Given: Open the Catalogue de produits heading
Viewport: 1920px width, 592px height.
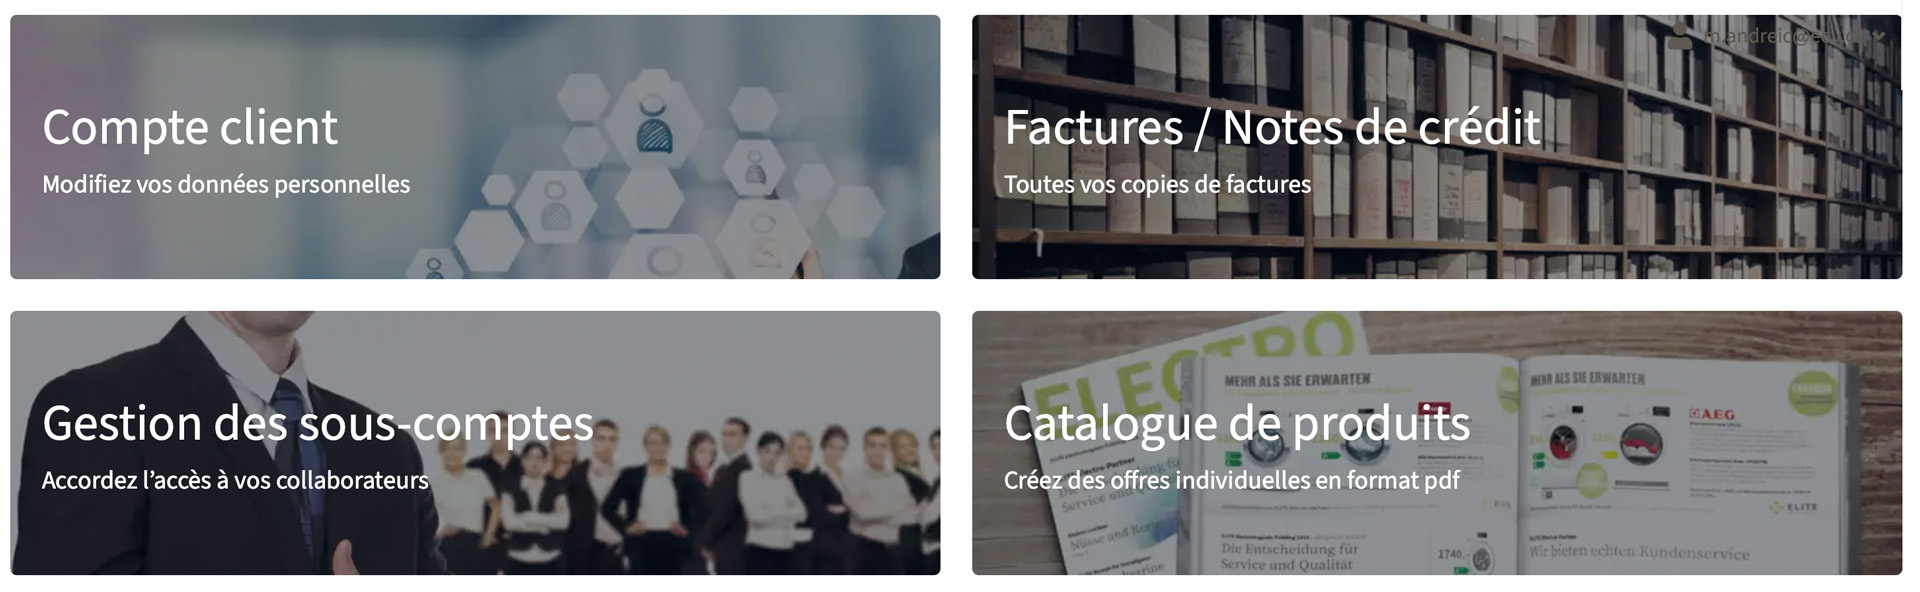Looking at the screenshot, I should coord(1237,424).
